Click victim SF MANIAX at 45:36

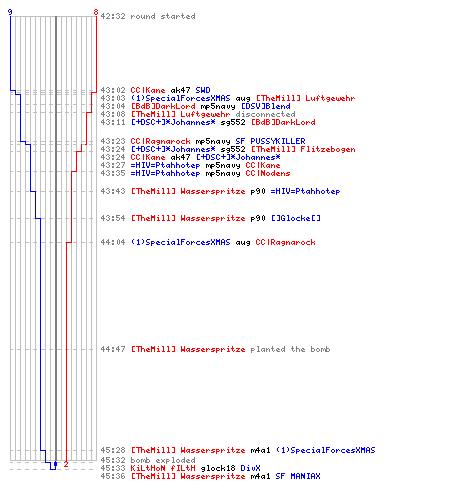298,476
